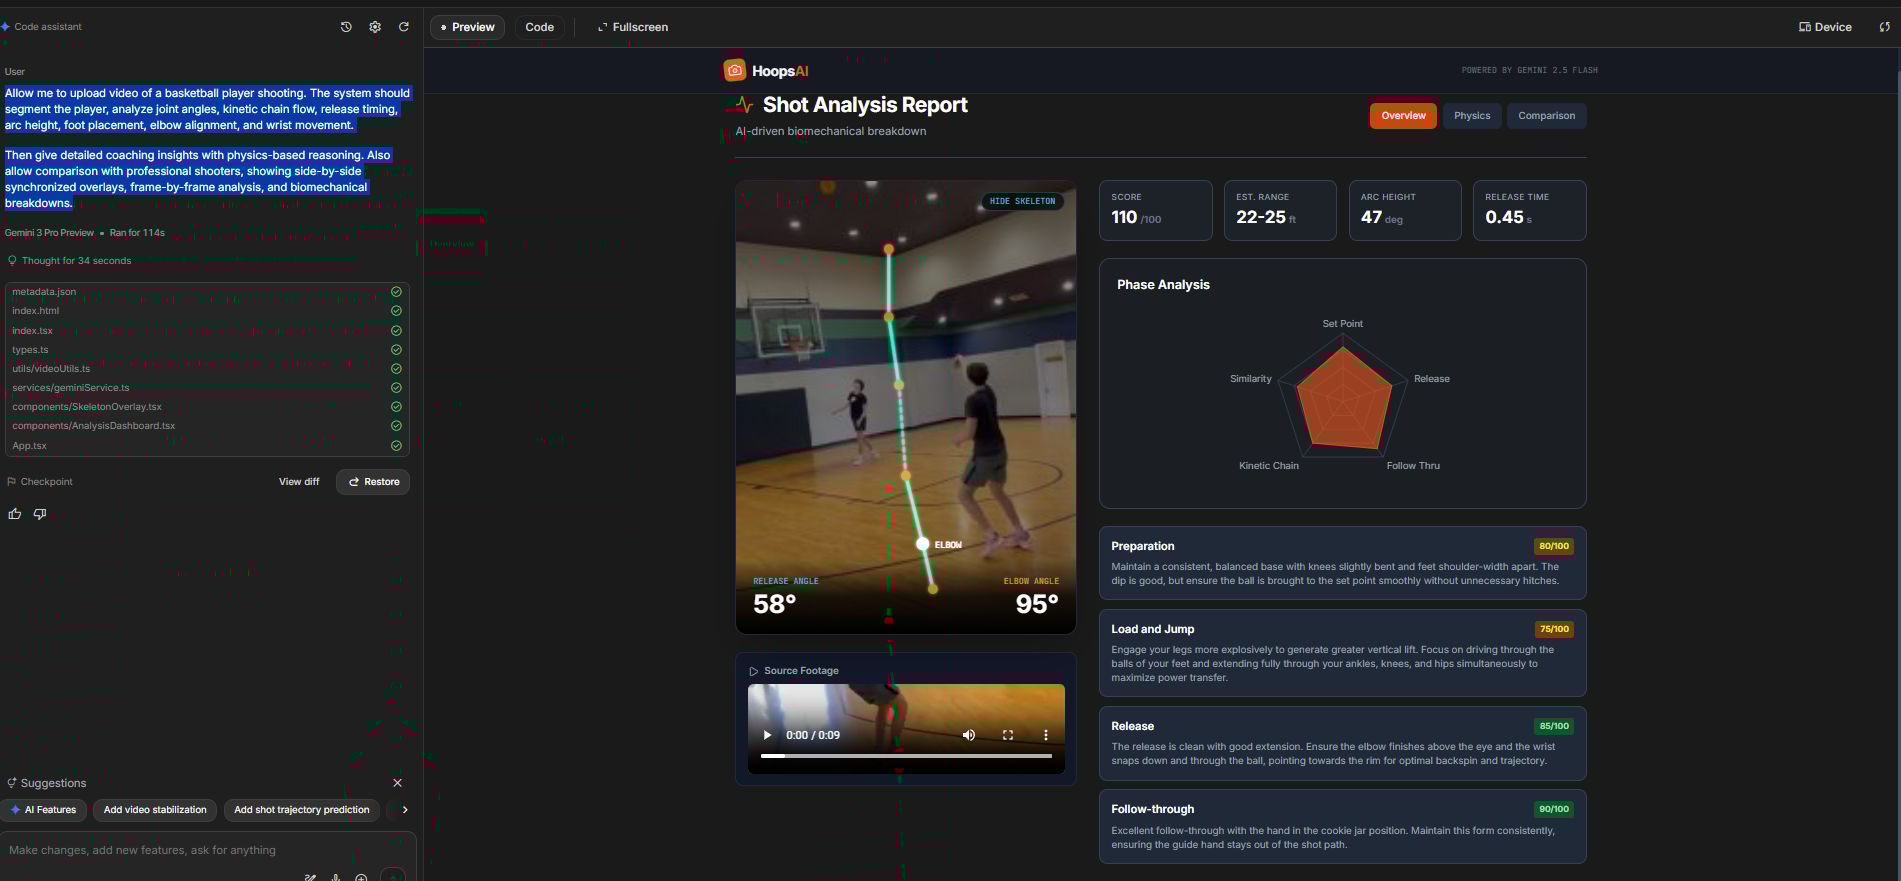Click the Phase Analysis radar chart
The width and height of the screenshot is (1901, 881).
coord(1343,397)
